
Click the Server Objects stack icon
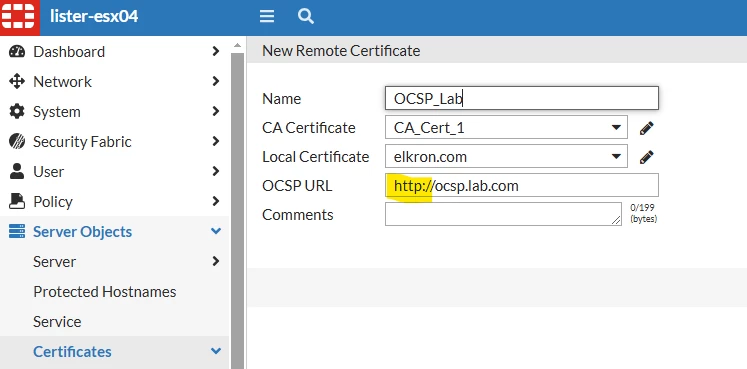click(x=17, y=231)
